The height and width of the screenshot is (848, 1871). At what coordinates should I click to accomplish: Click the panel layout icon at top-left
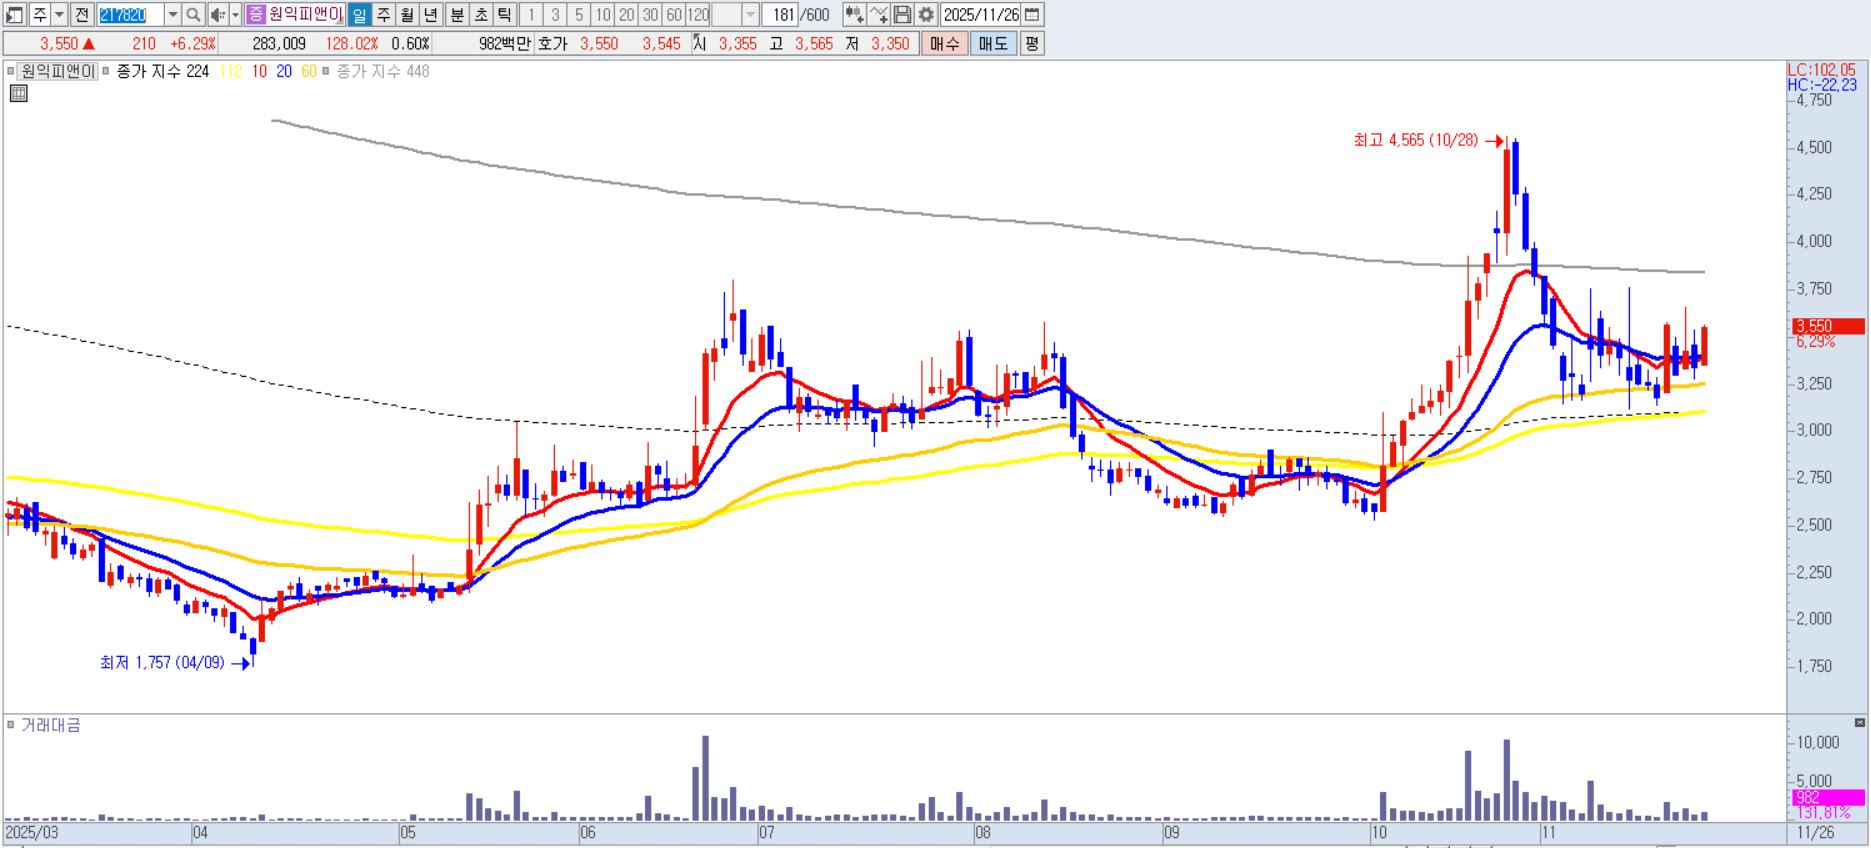(x=14, y=15)
